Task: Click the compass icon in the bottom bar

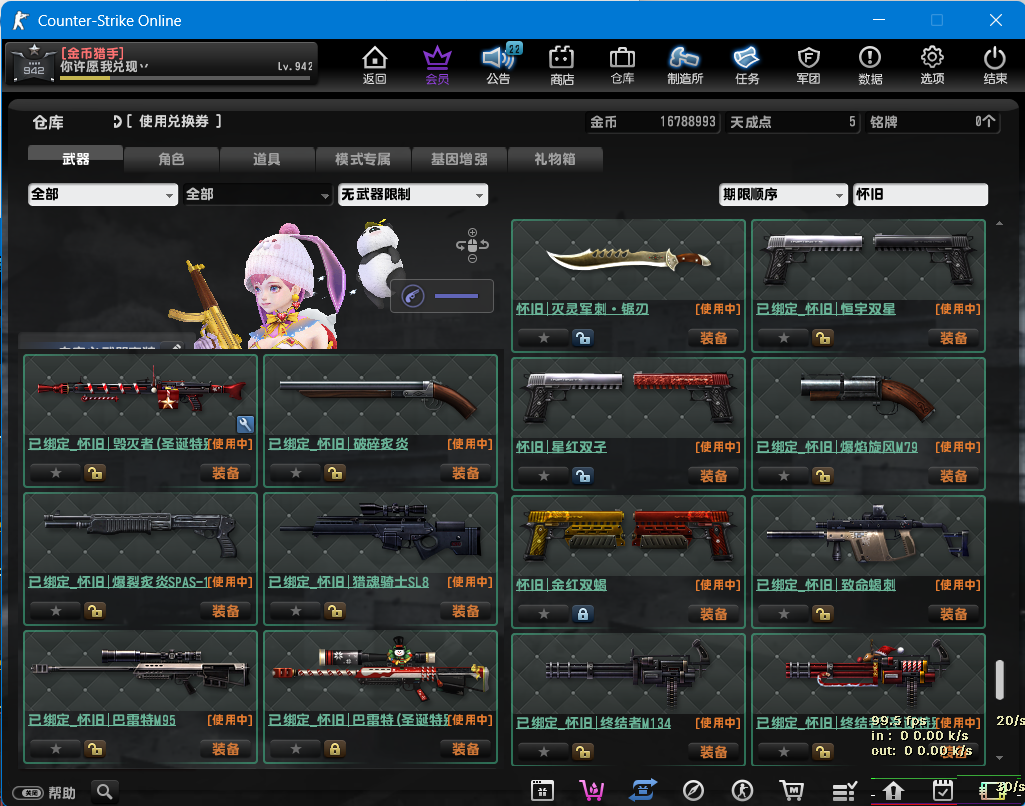Action: [x=693, y=791]
